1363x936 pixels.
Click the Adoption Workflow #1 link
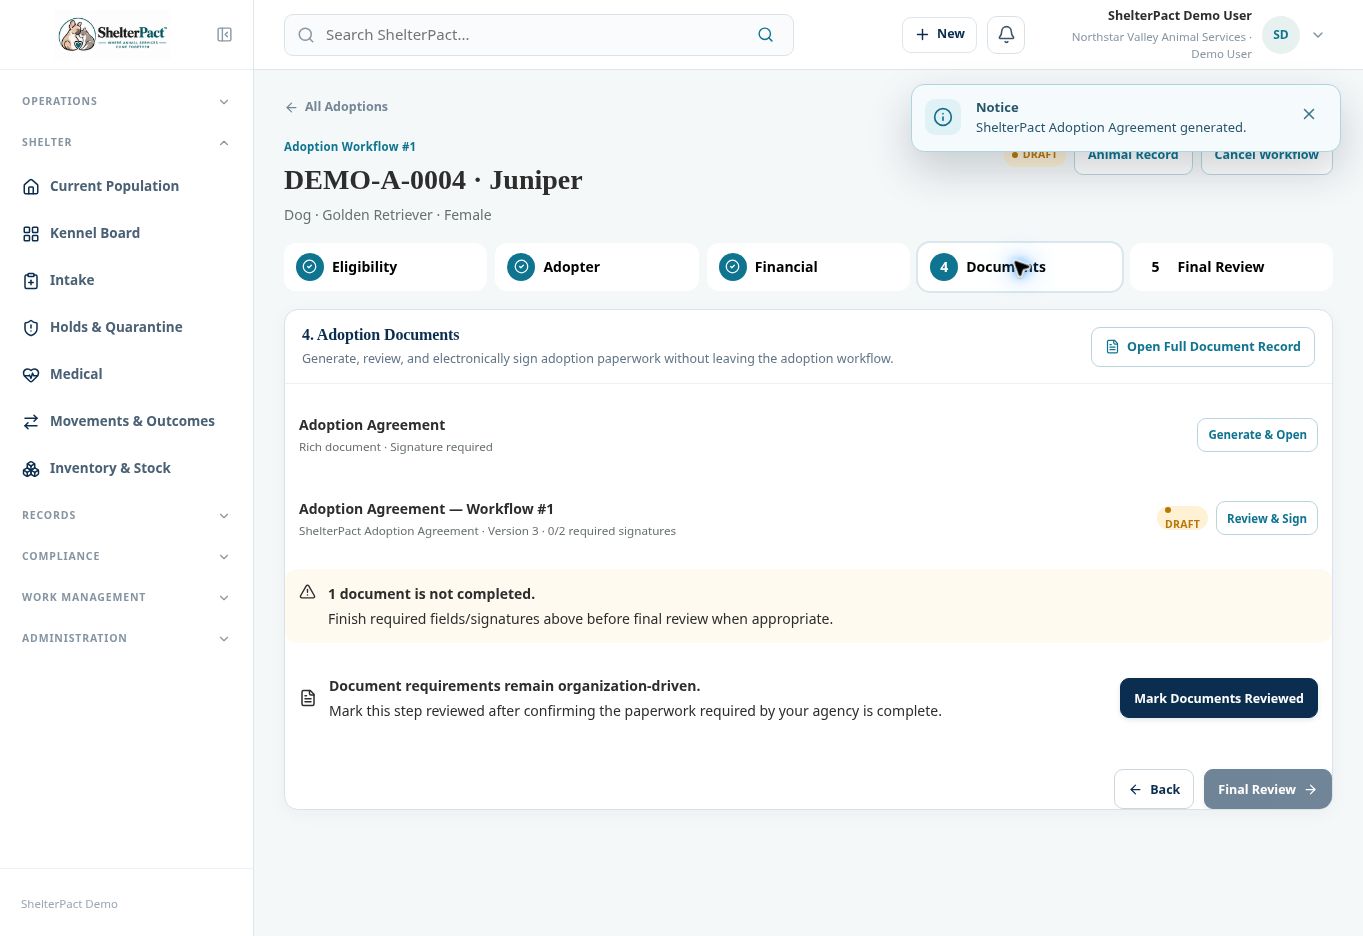350,147
